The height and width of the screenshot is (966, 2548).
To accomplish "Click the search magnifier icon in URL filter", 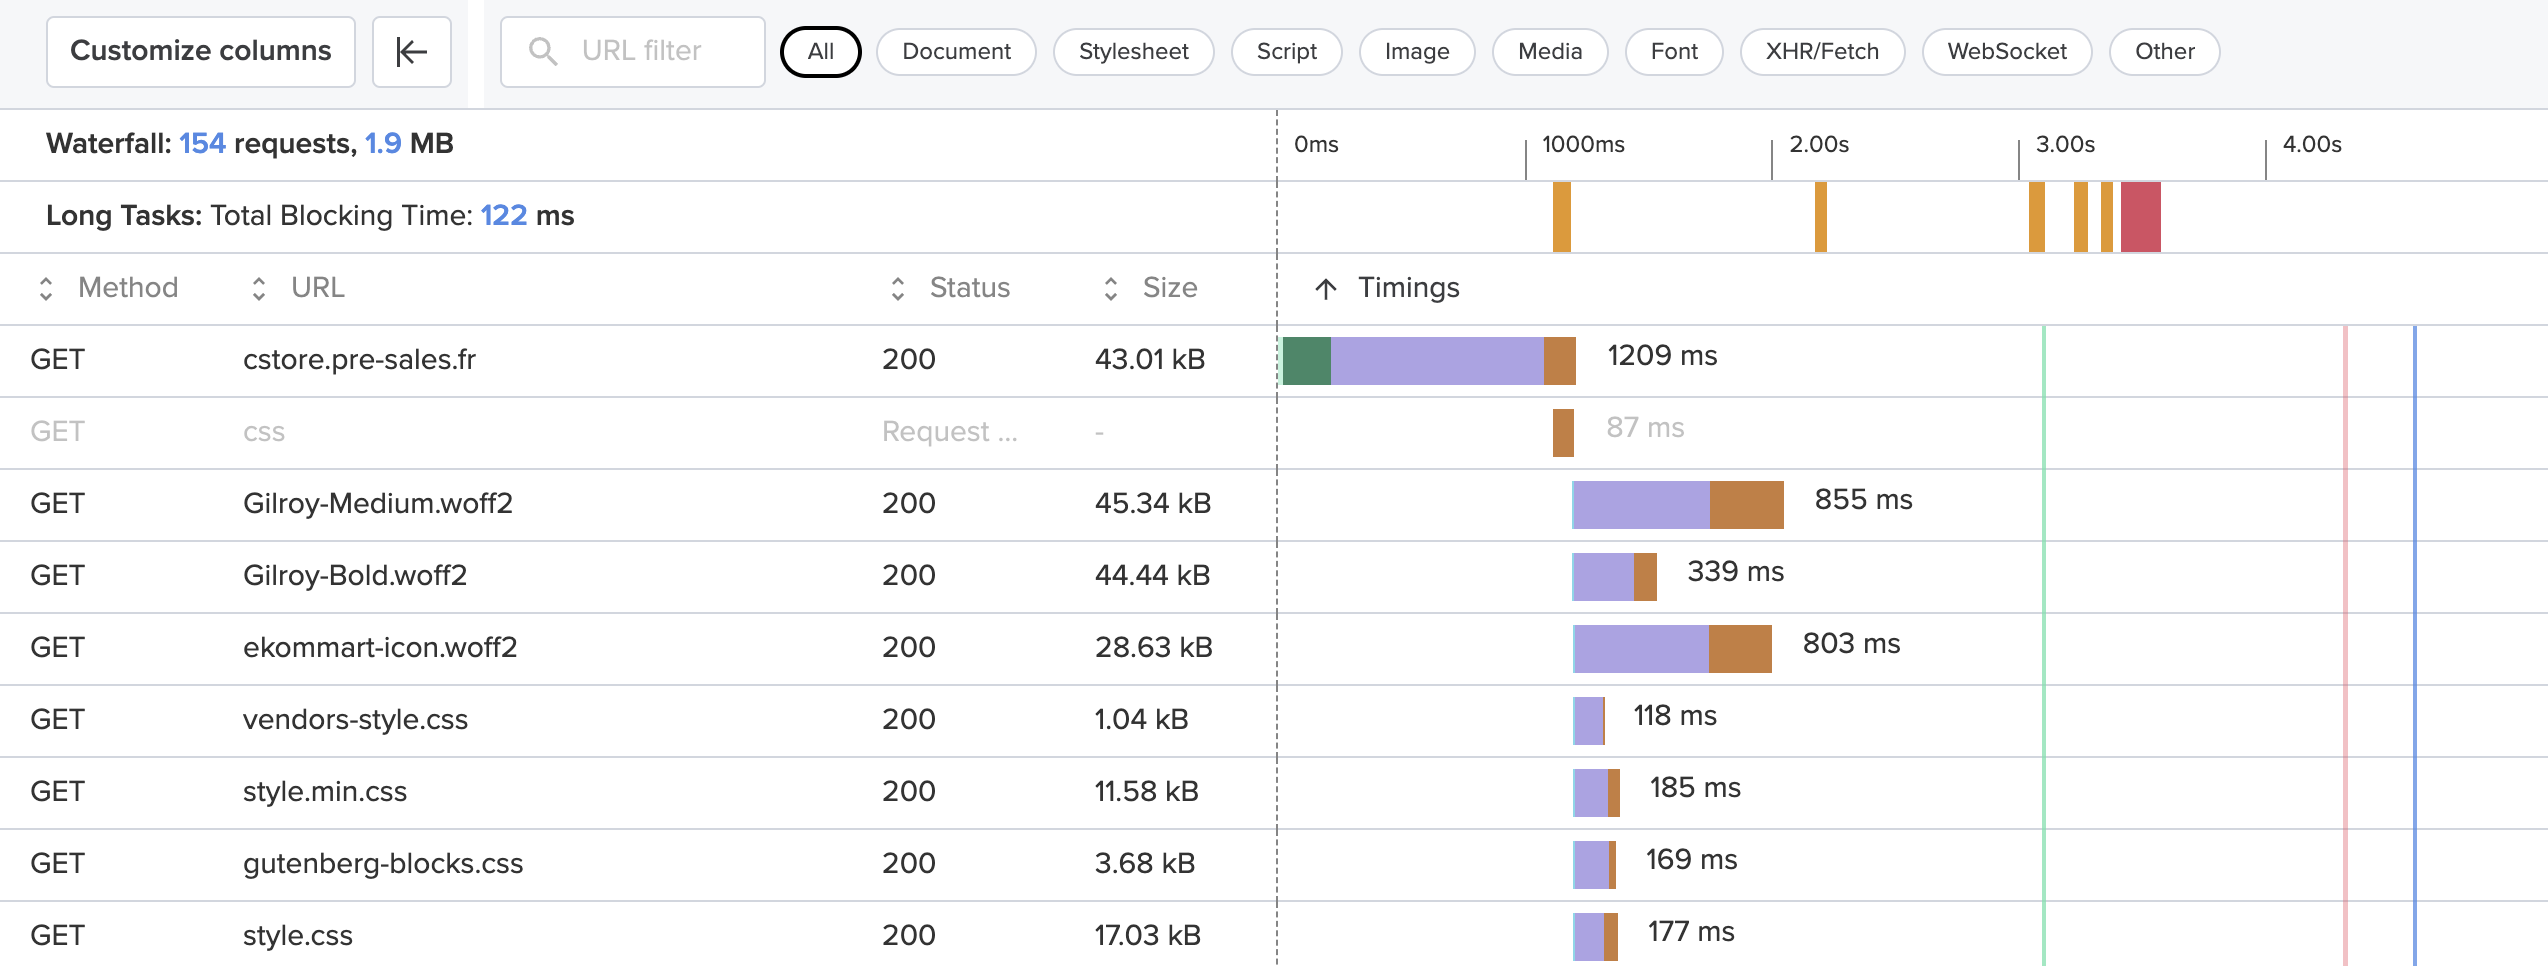I will (542, 51).
